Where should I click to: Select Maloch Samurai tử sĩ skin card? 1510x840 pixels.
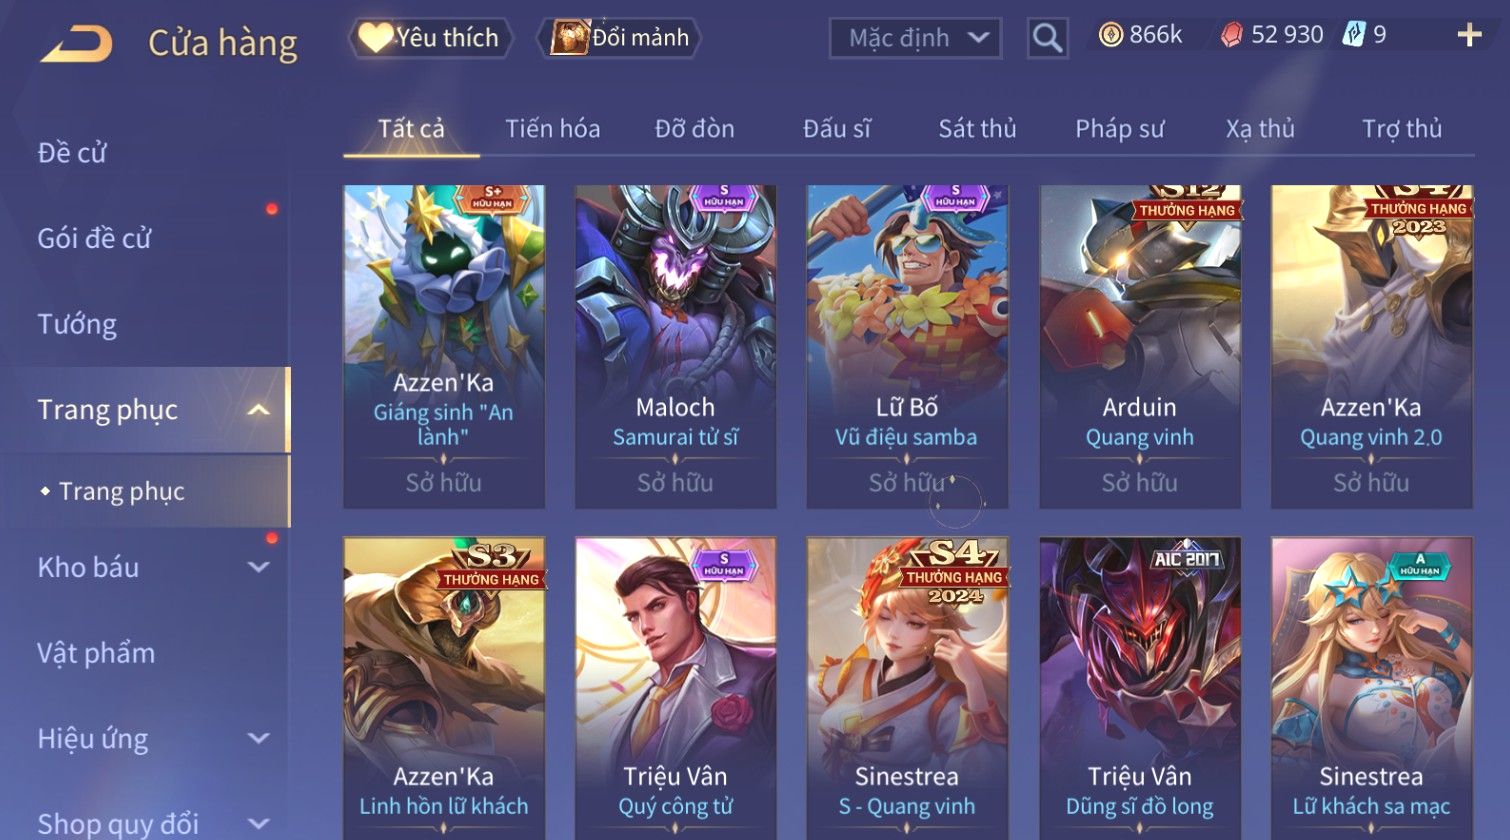675,346
